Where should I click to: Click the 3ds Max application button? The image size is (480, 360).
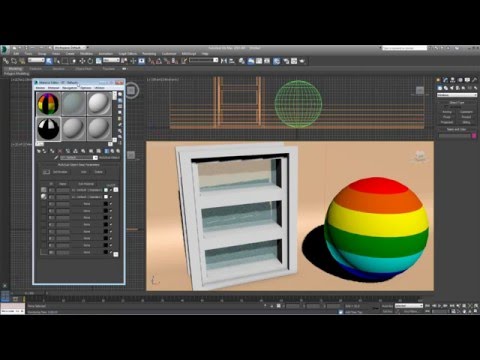point(4,49)
